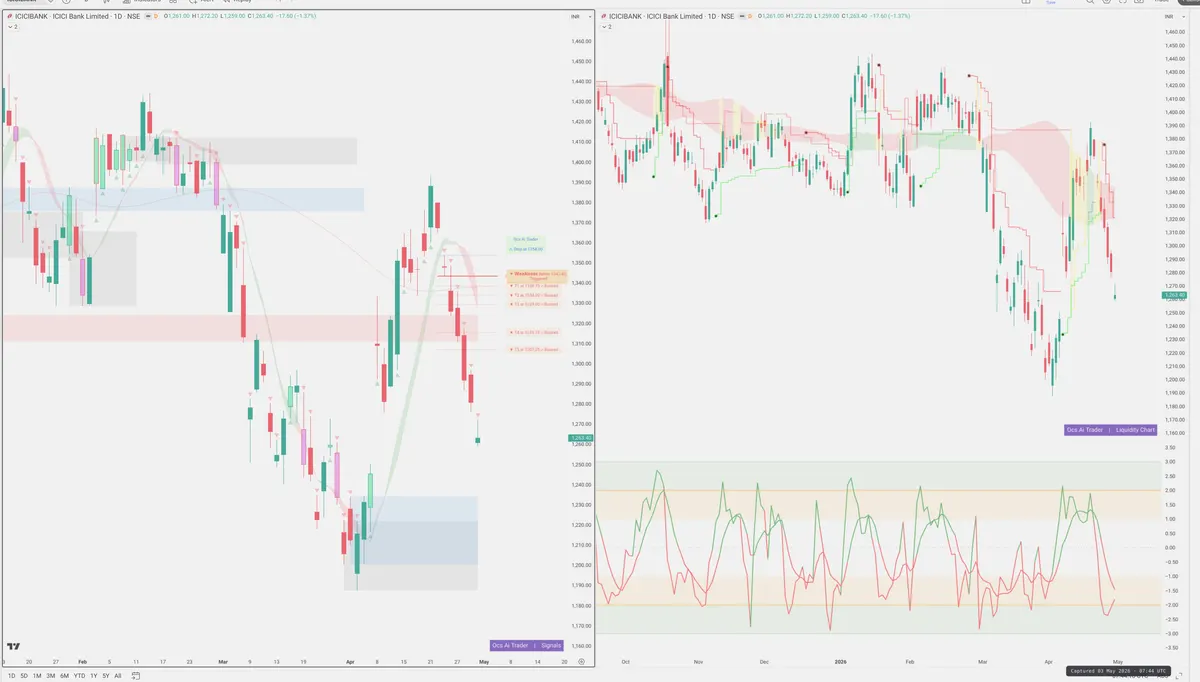
Task: Click 1,460.00 label on left price axis
Action: [x=581, y=41]
